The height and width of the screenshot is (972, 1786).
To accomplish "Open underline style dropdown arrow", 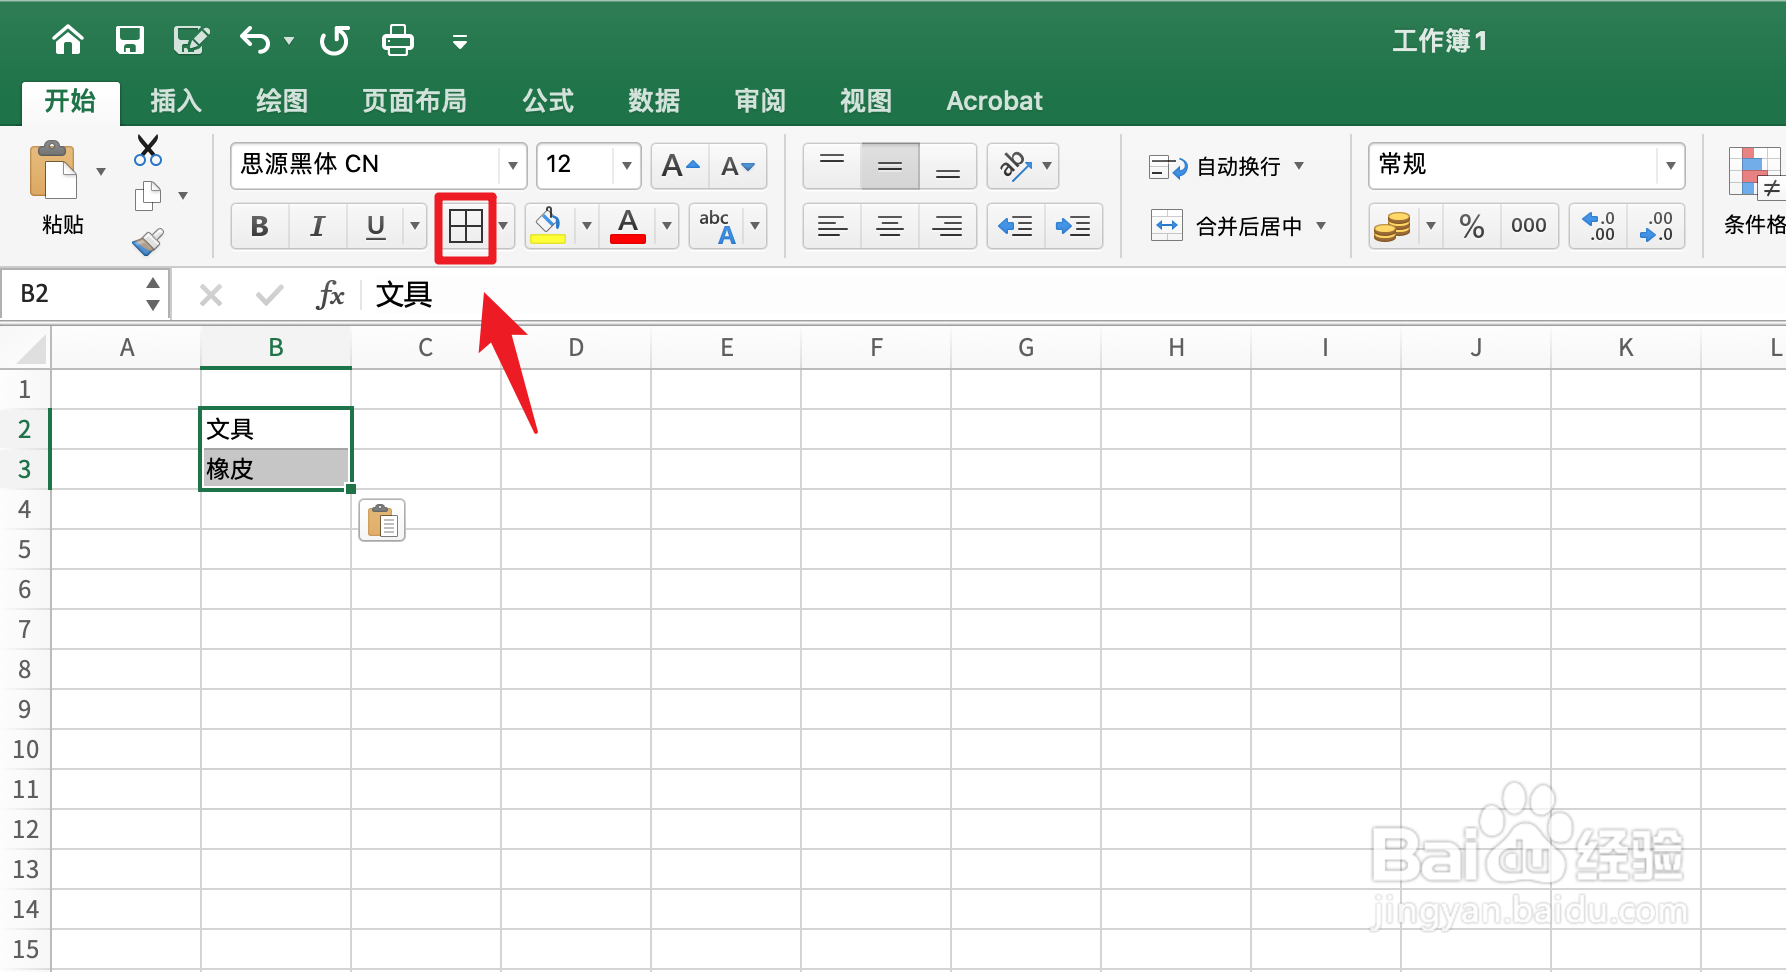I will [415, 226].
